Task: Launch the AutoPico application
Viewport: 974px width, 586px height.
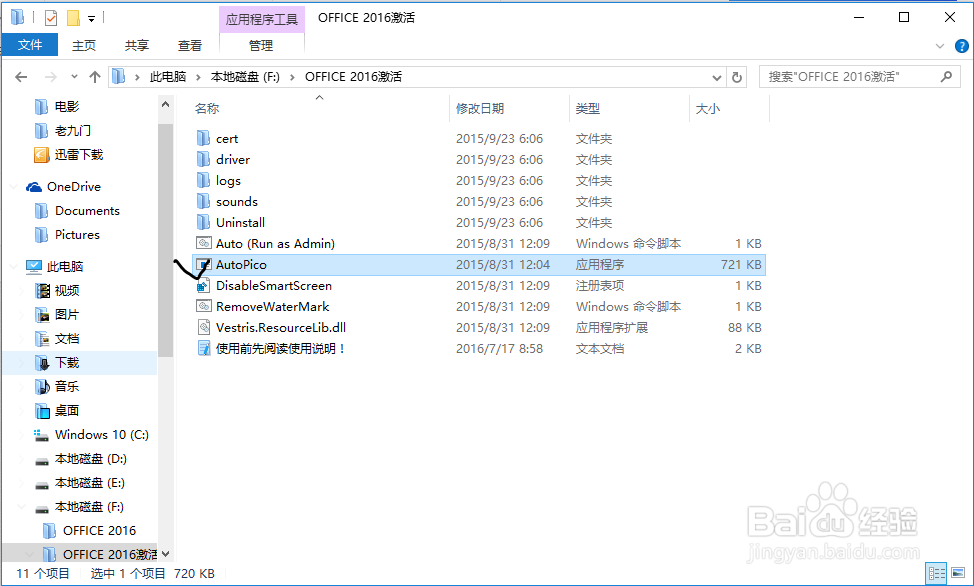Action: (x=240, y=264)
